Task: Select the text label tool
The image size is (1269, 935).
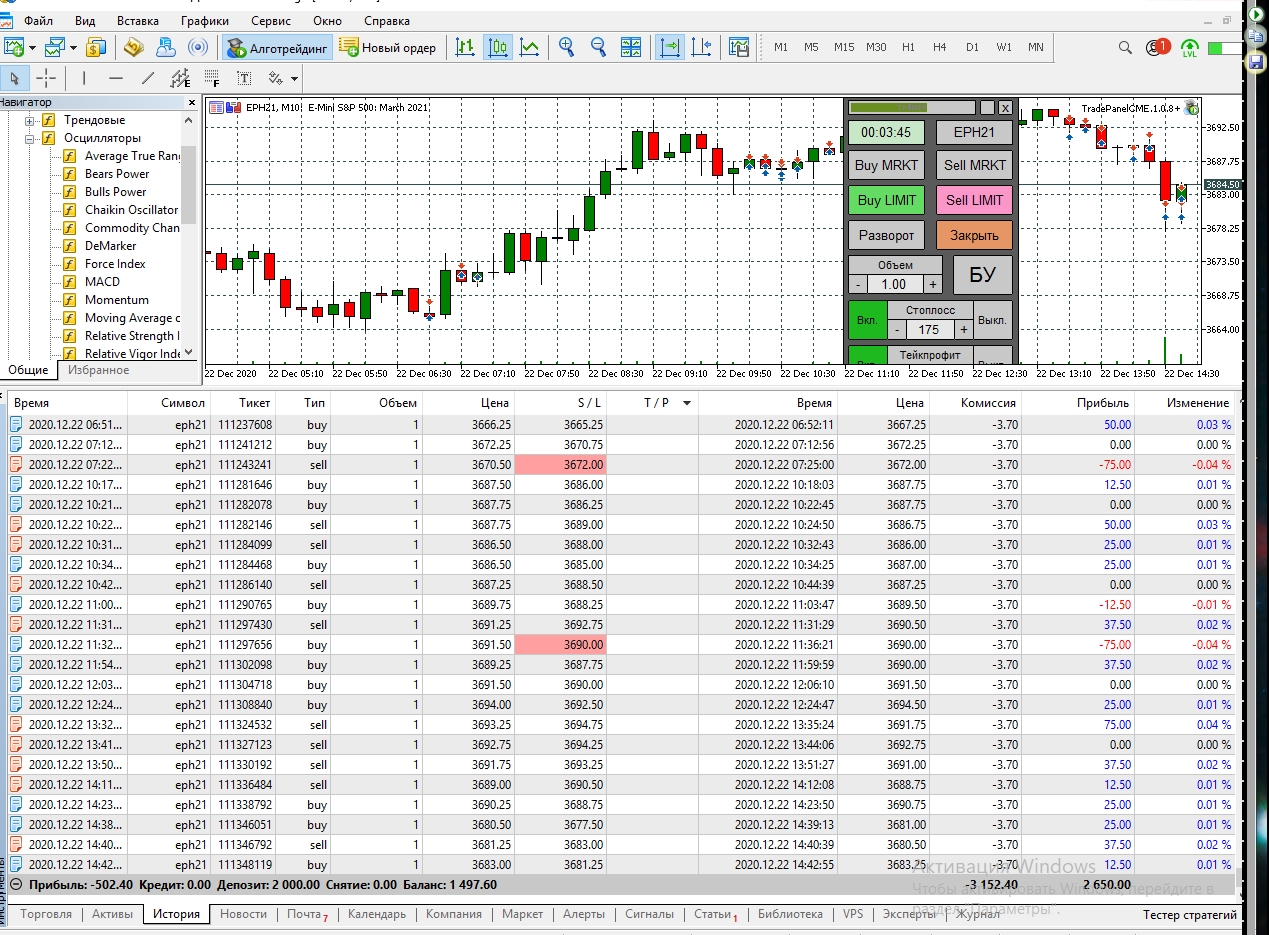Action: [x=244, y=78]
